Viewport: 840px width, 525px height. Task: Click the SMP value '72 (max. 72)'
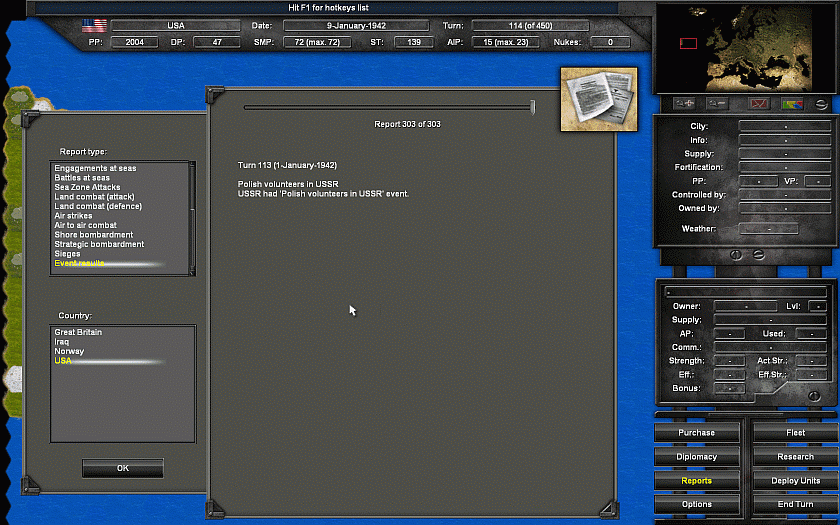coord(317,42)
